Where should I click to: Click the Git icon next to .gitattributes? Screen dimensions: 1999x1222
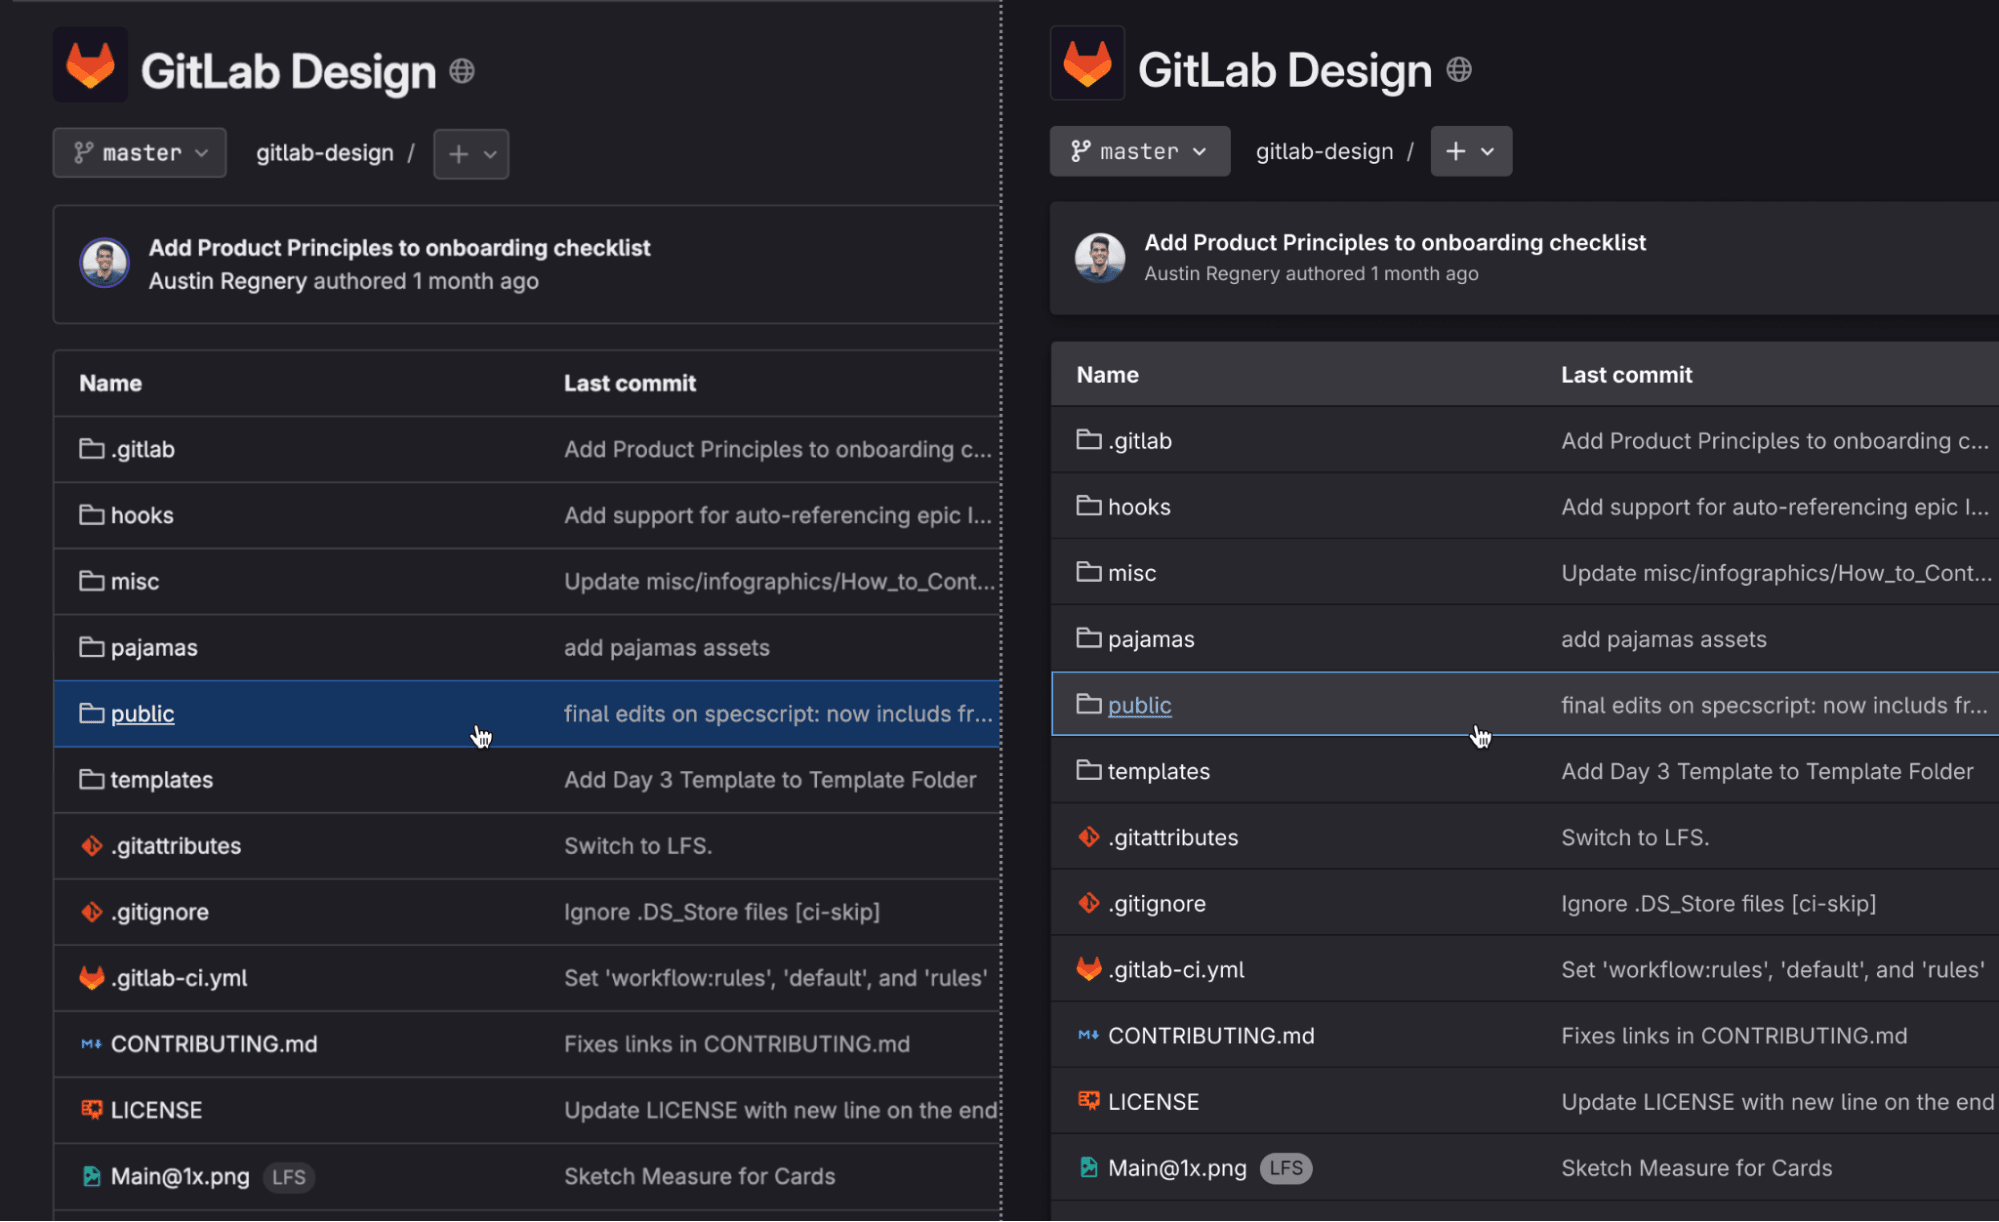91,845
